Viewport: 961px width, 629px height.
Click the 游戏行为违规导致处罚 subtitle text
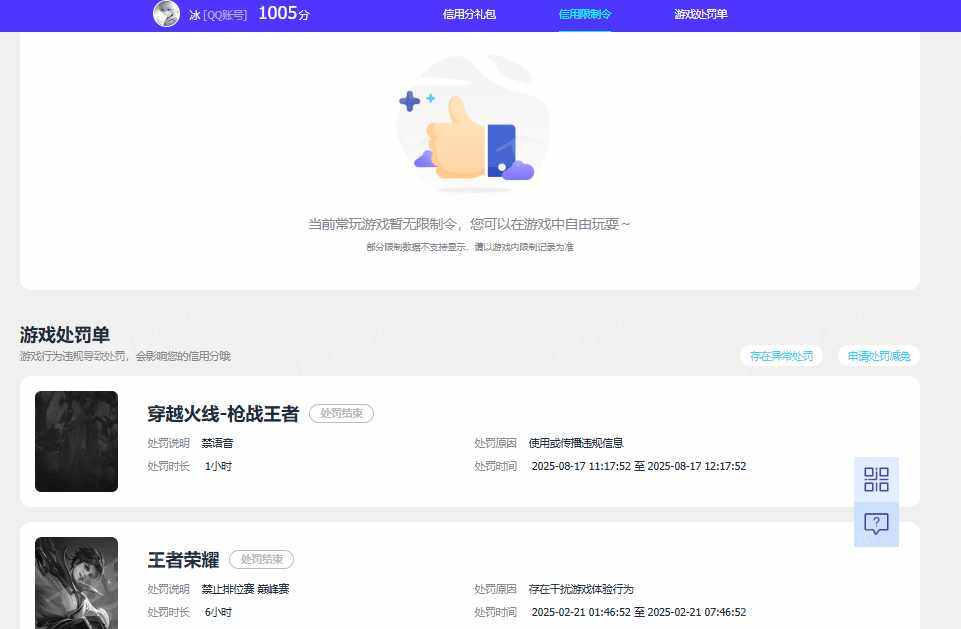tap(125, 356)
